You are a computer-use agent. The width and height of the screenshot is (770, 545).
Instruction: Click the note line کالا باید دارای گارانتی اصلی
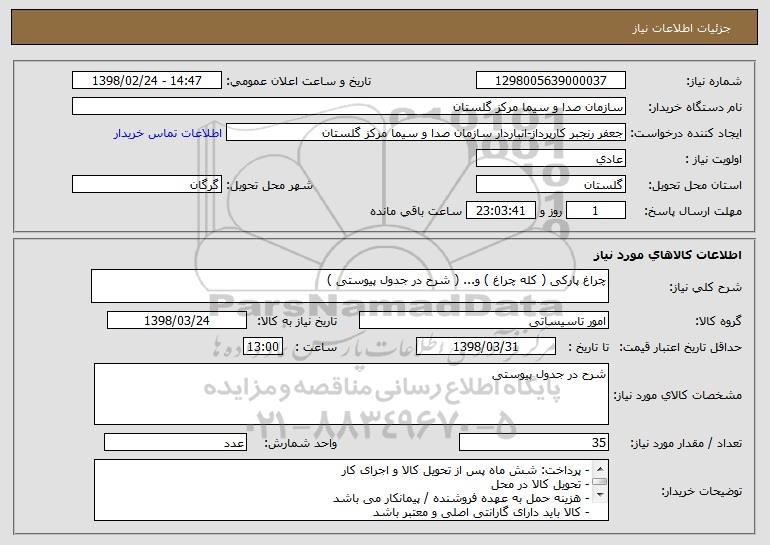point(481,512)
